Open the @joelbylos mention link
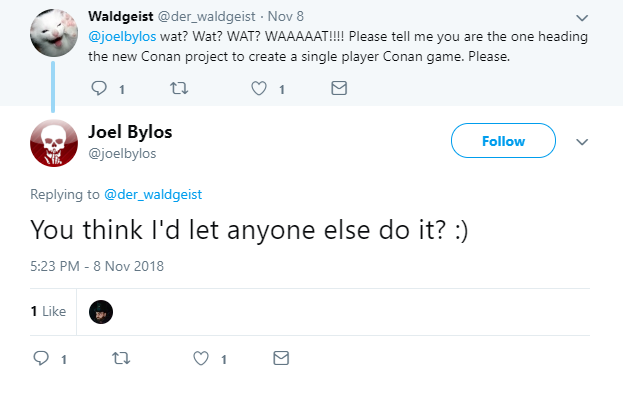This screenshot has height=396, width=623. pyautogui.click(x=122, y=37)
